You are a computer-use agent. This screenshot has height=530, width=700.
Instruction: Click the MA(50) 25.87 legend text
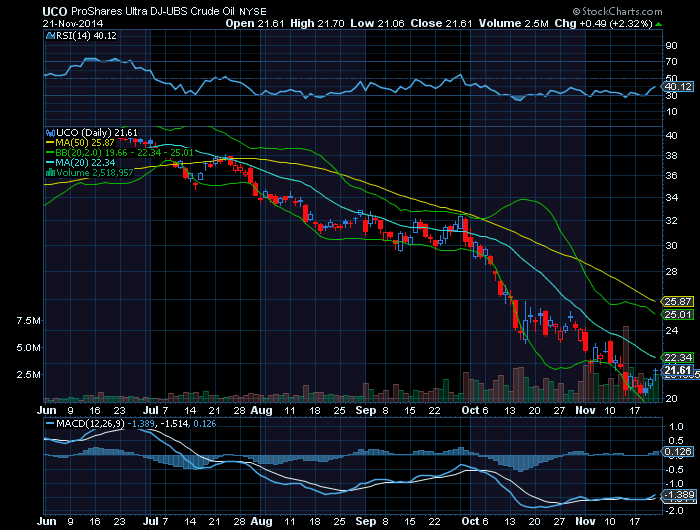tap(85, 143)
